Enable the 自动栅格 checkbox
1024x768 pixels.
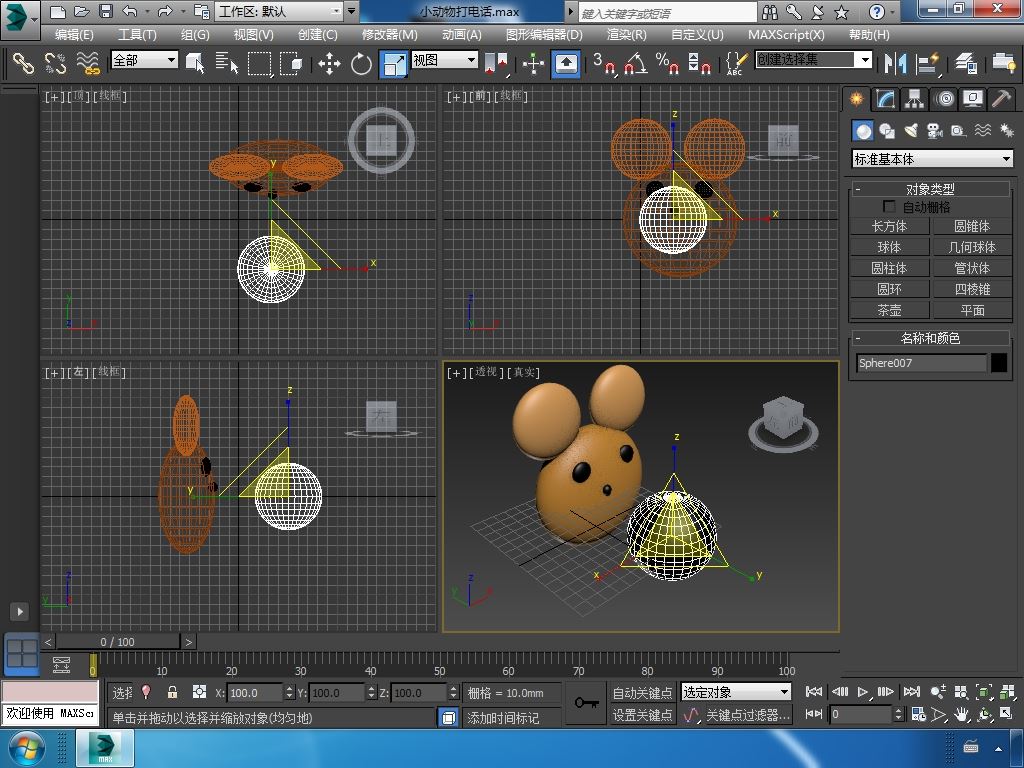point(889,206)
